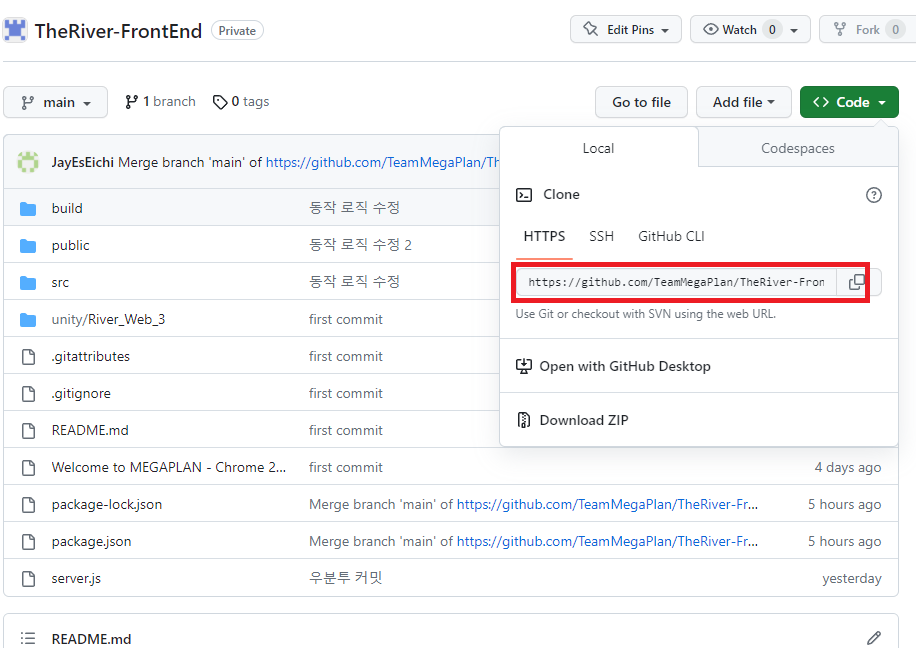
Task: Open the .gitignore file
Action: point(81,394)
